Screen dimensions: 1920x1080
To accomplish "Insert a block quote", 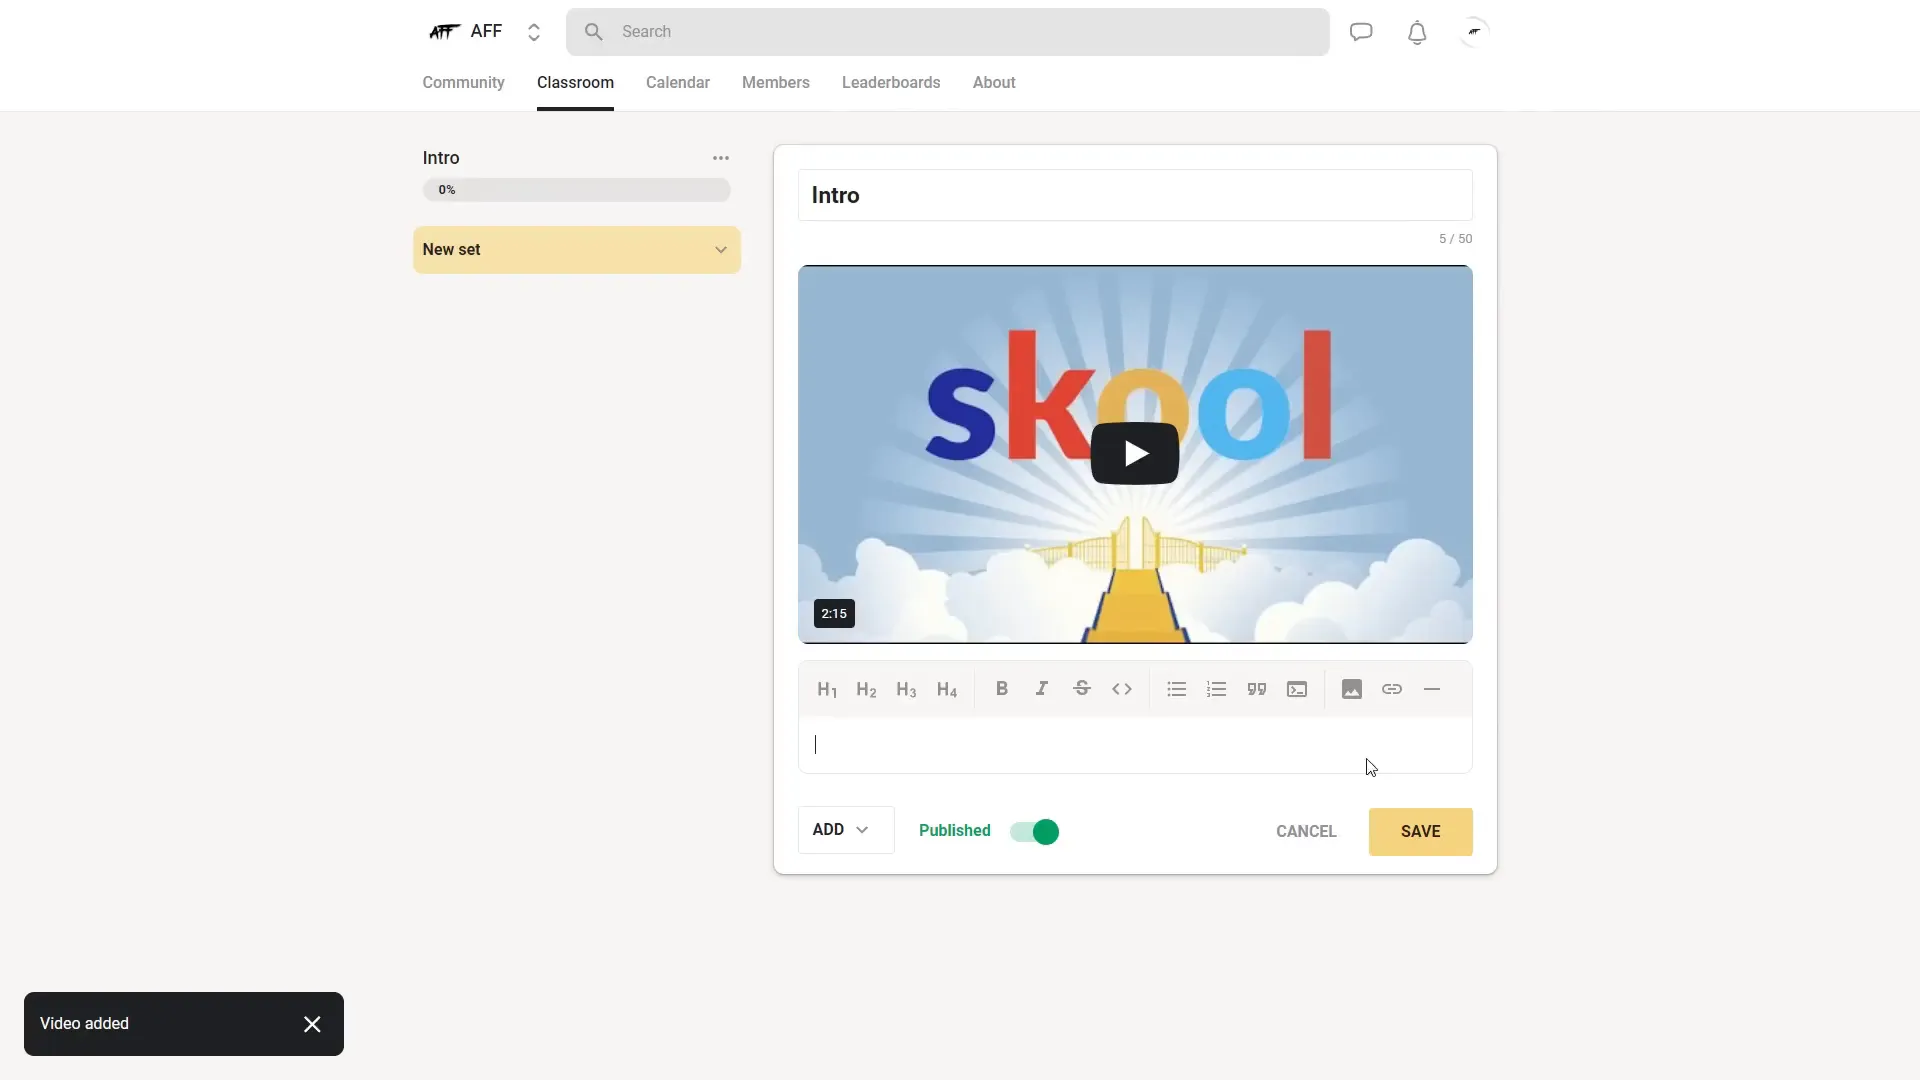I will point(1257,689).
